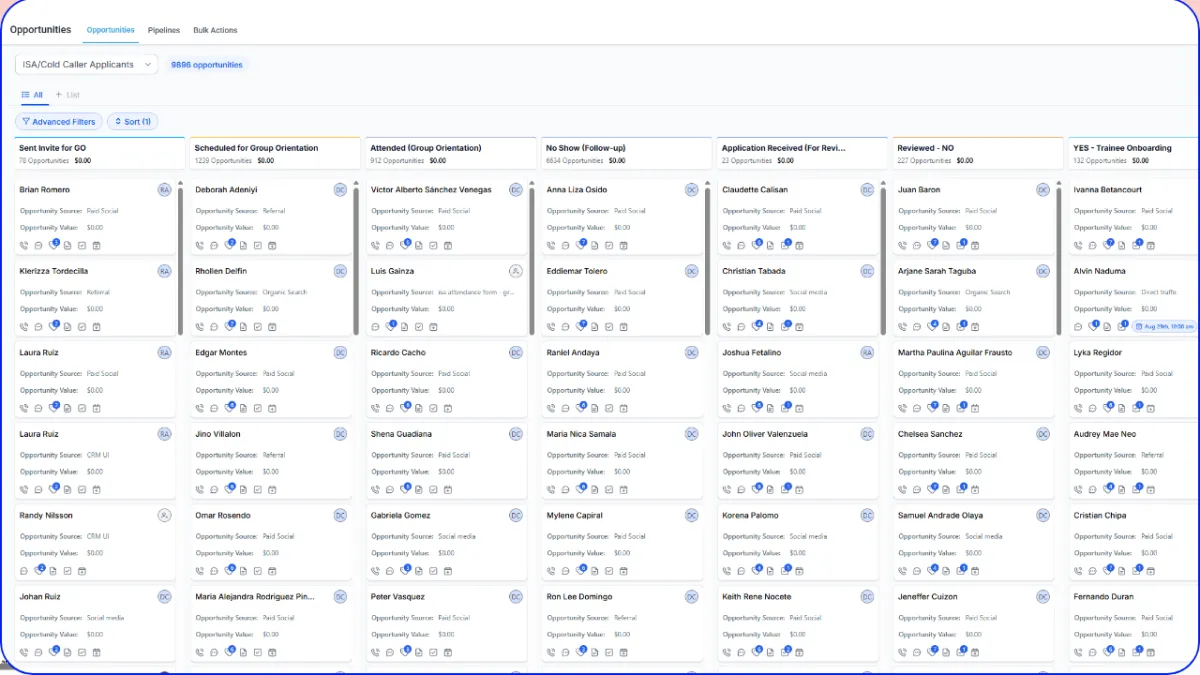Open notes icon on Rhollen Delfin card
The height and width of the screenshot is (675, 1200).
(x=244, y=326)
